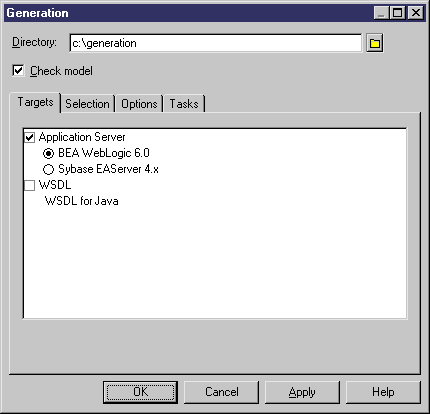The image size is (430, 414).
Task: Select BEA WebLogic 6.0 radio button
Action: click(x=48, y=153)
